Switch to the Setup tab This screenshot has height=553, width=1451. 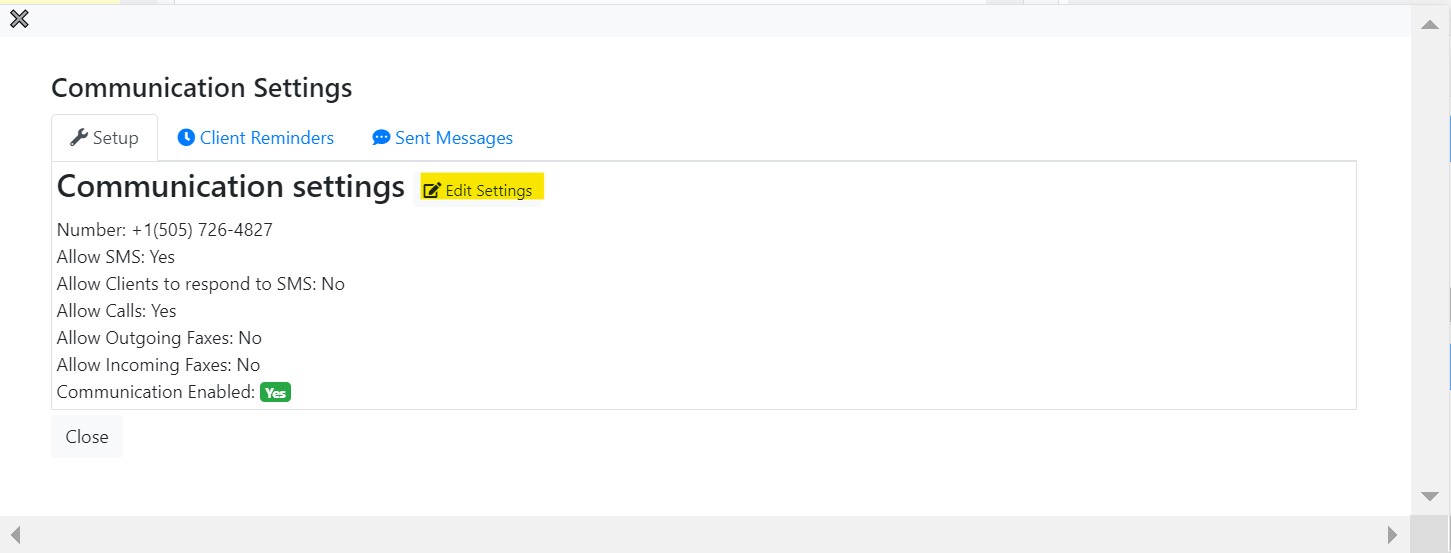(104, 138)
